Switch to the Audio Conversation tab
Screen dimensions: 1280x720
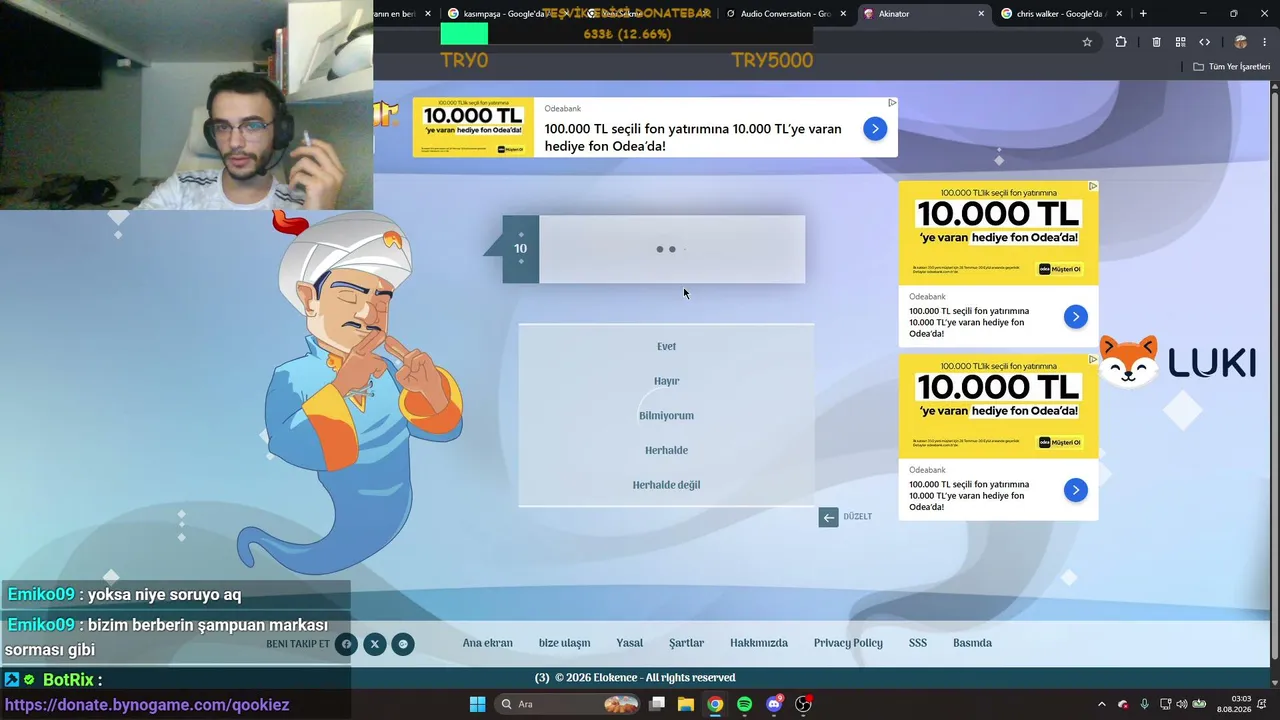pyautogui.click(x=786, y=14)
